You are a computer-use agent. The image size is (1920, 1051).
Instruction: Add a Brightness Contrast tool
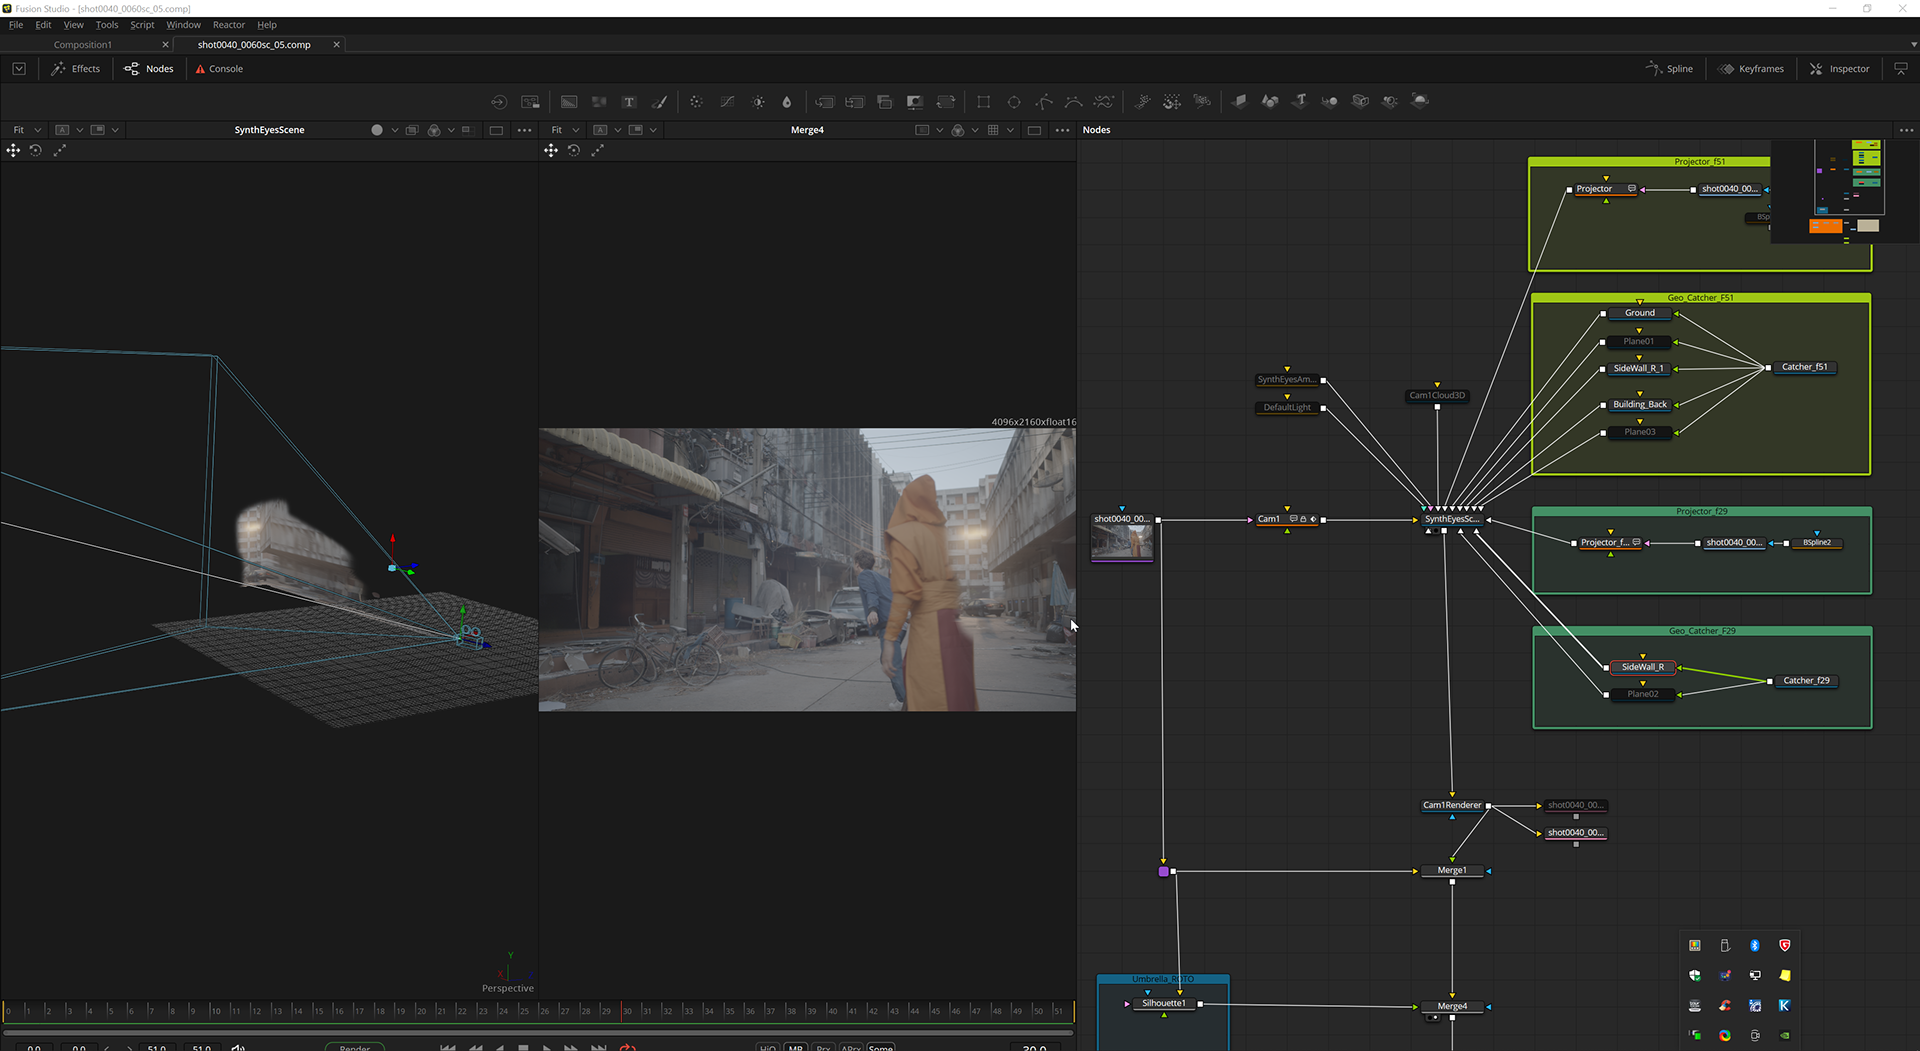(x=758, y=102)
